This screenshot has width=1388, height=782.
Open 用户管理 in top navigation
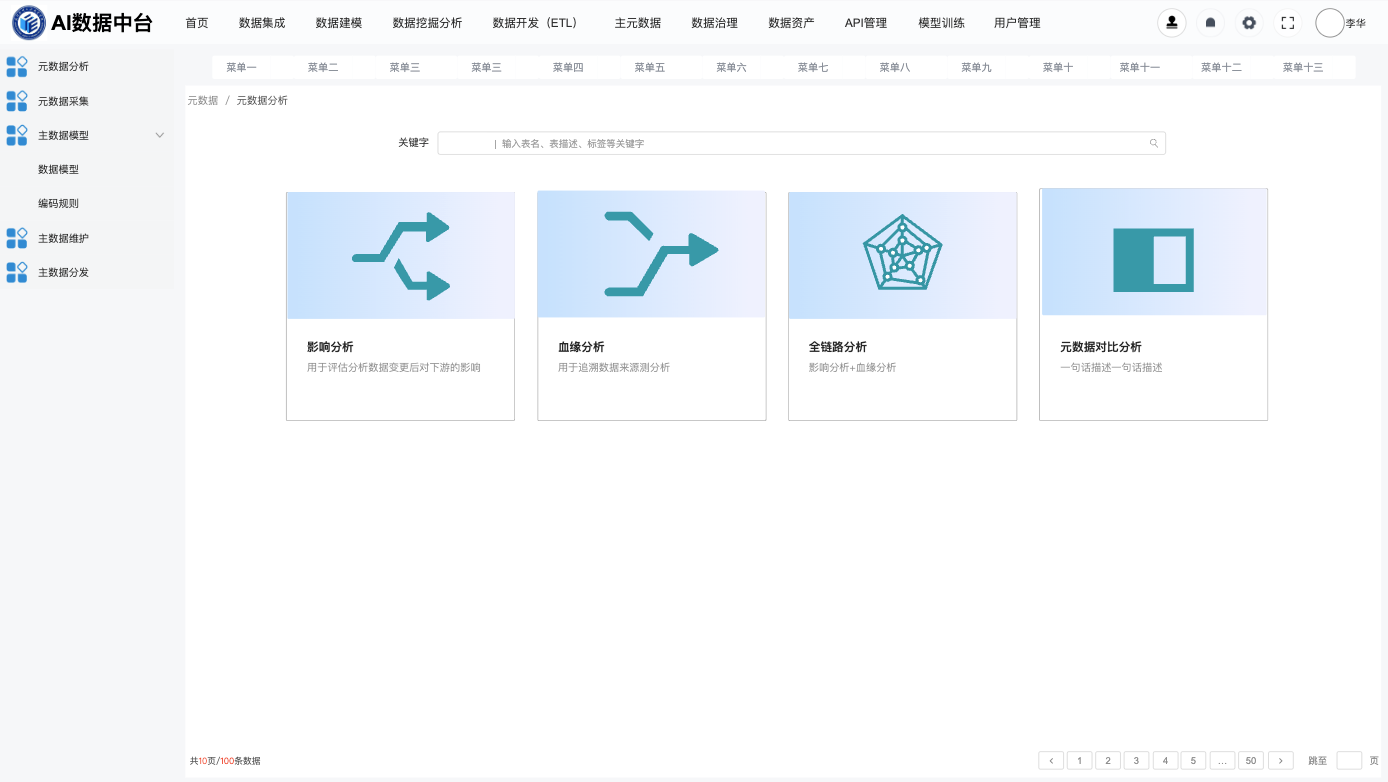pos(1018,23)
